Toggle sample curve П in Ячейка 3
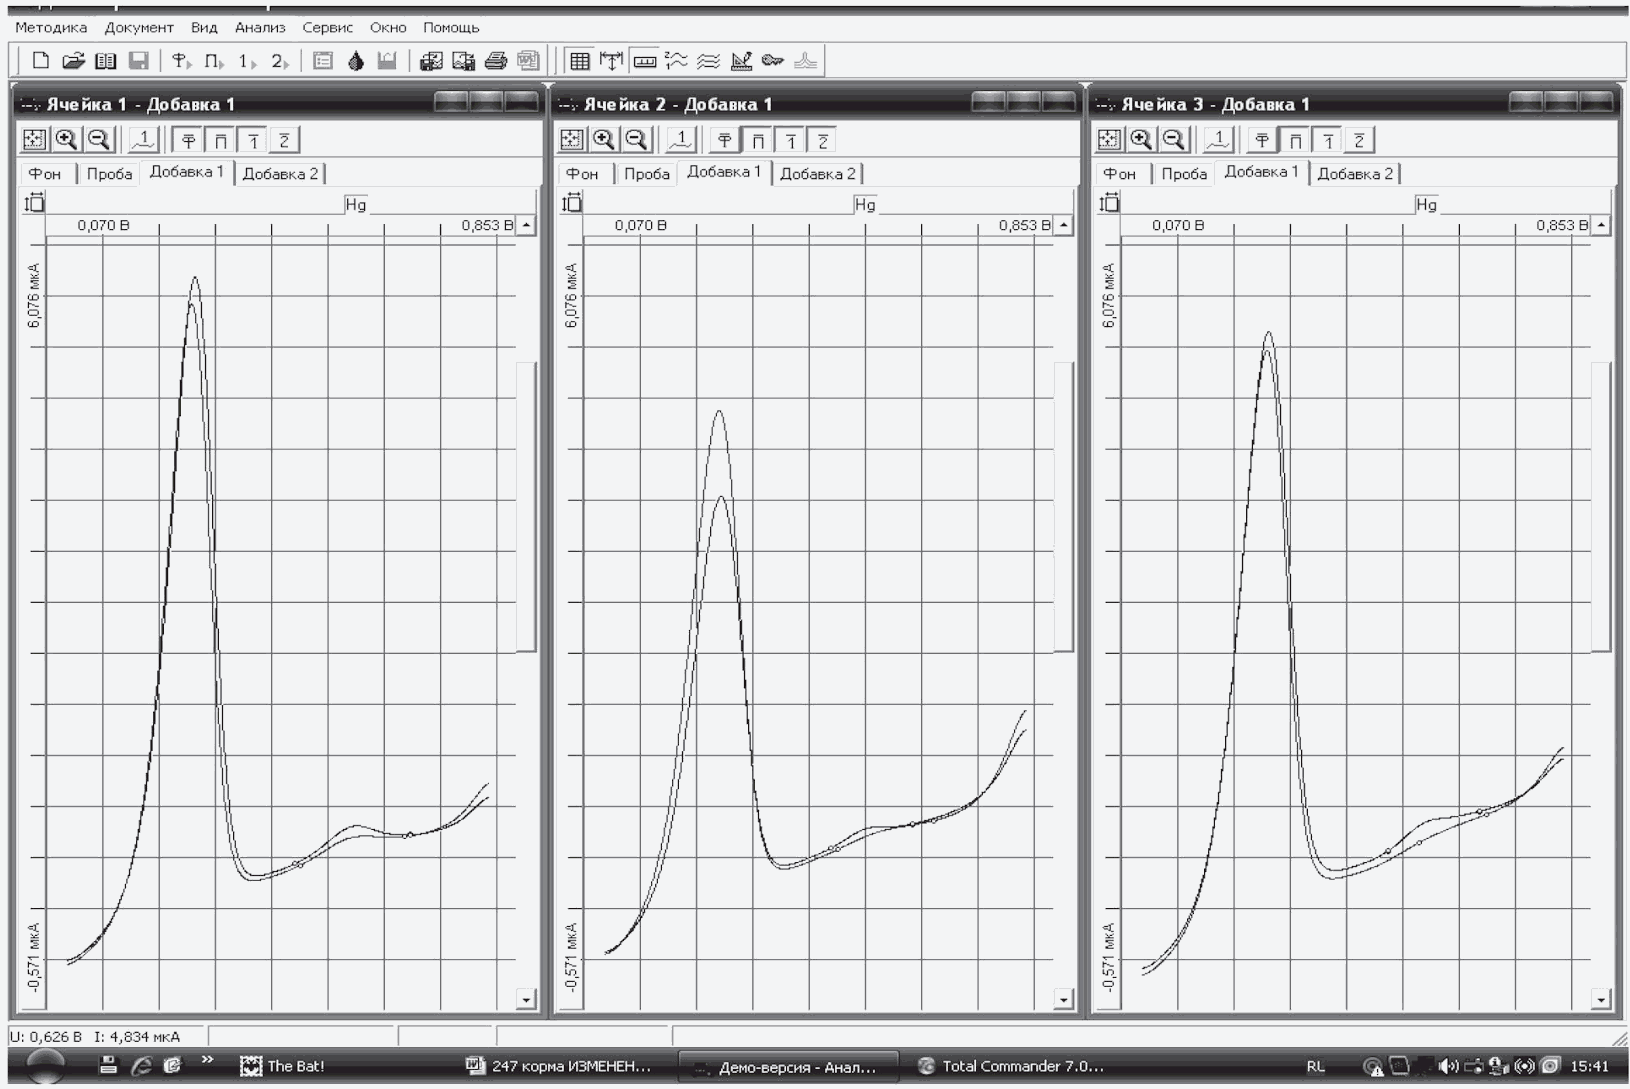 pos(1295,140)
